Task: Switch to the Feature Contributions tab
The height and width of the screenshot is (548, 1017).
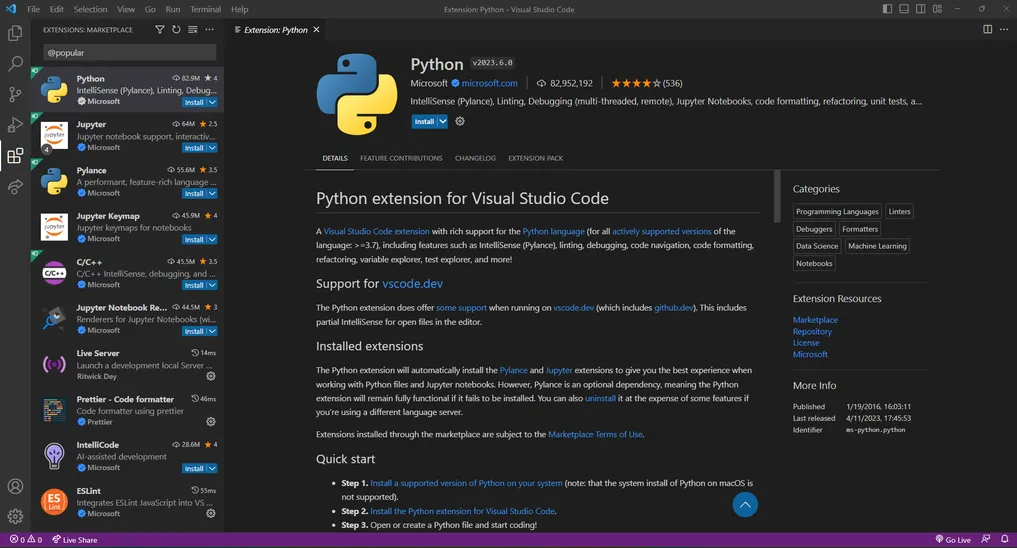Action: click(x=401, y=158)
